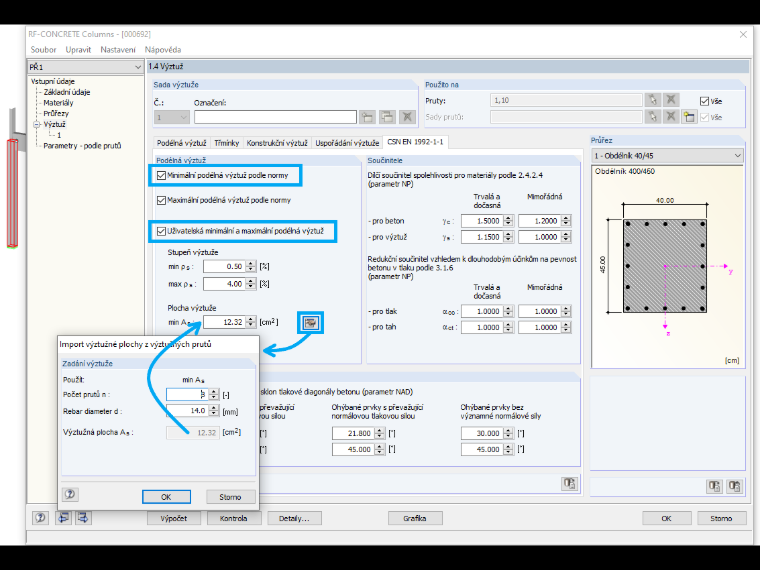Select the CSN EN 1992-1-1 tab
The height and width of the screenshot is (570, 760).
(415, 142)
